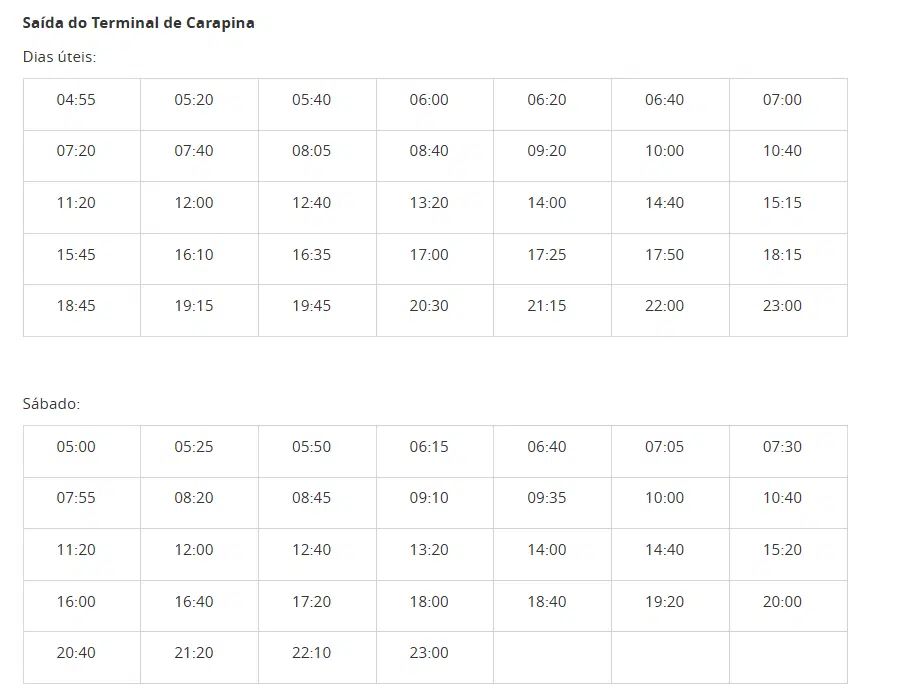This screenshot has width=907, height=697.
Task: Click the 23:00 cell in Sábado table
Action: coord(429,653)
